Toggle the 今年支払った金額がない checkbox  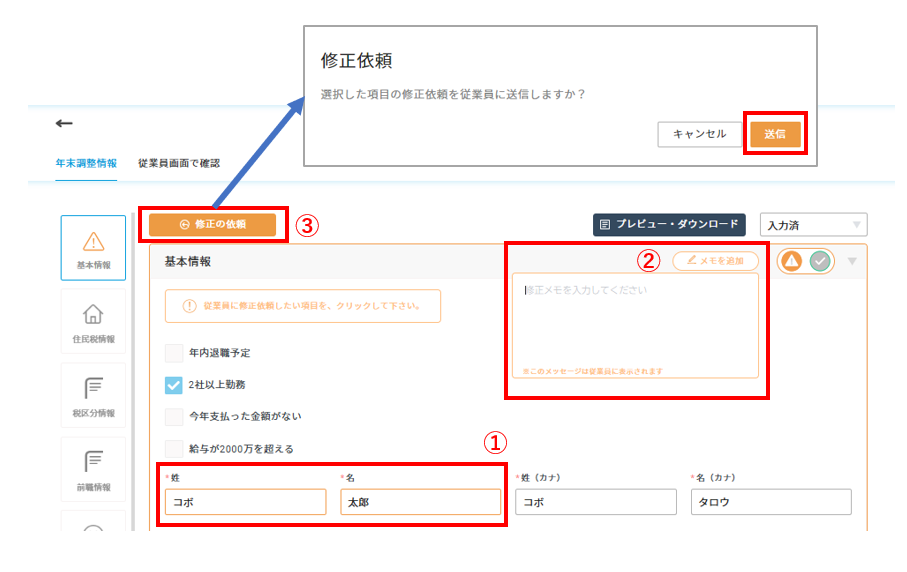(x=174, y=416)
